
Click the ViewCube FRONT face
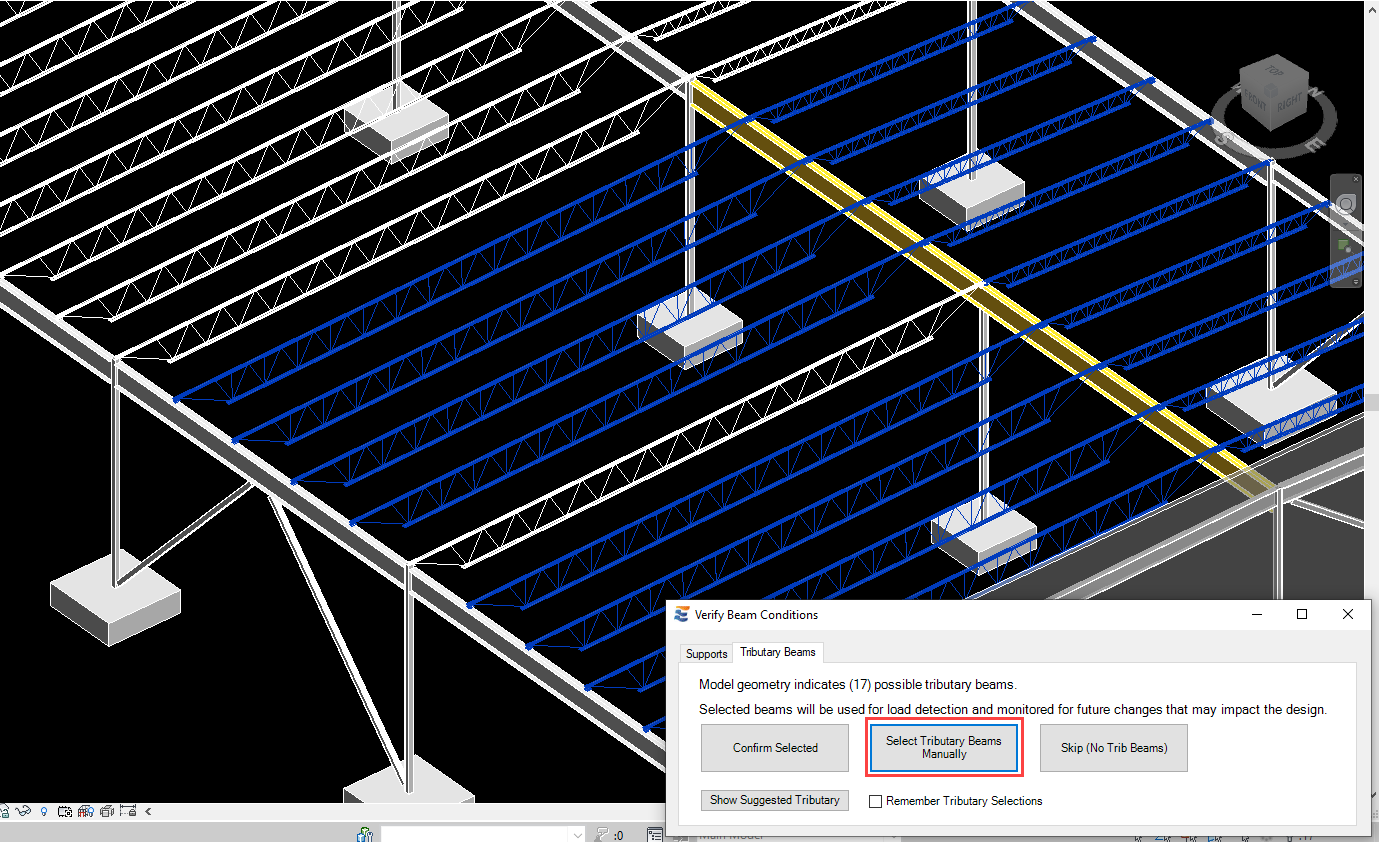point(1255,104)
